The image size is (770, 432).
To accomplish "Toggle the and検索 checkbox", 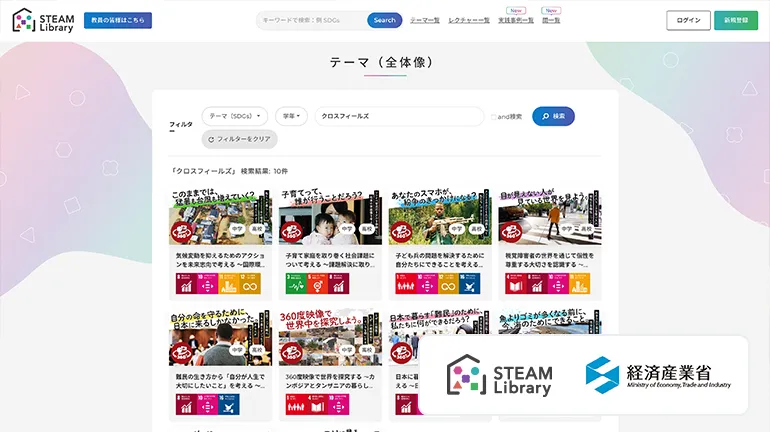I will click(493, 116).
